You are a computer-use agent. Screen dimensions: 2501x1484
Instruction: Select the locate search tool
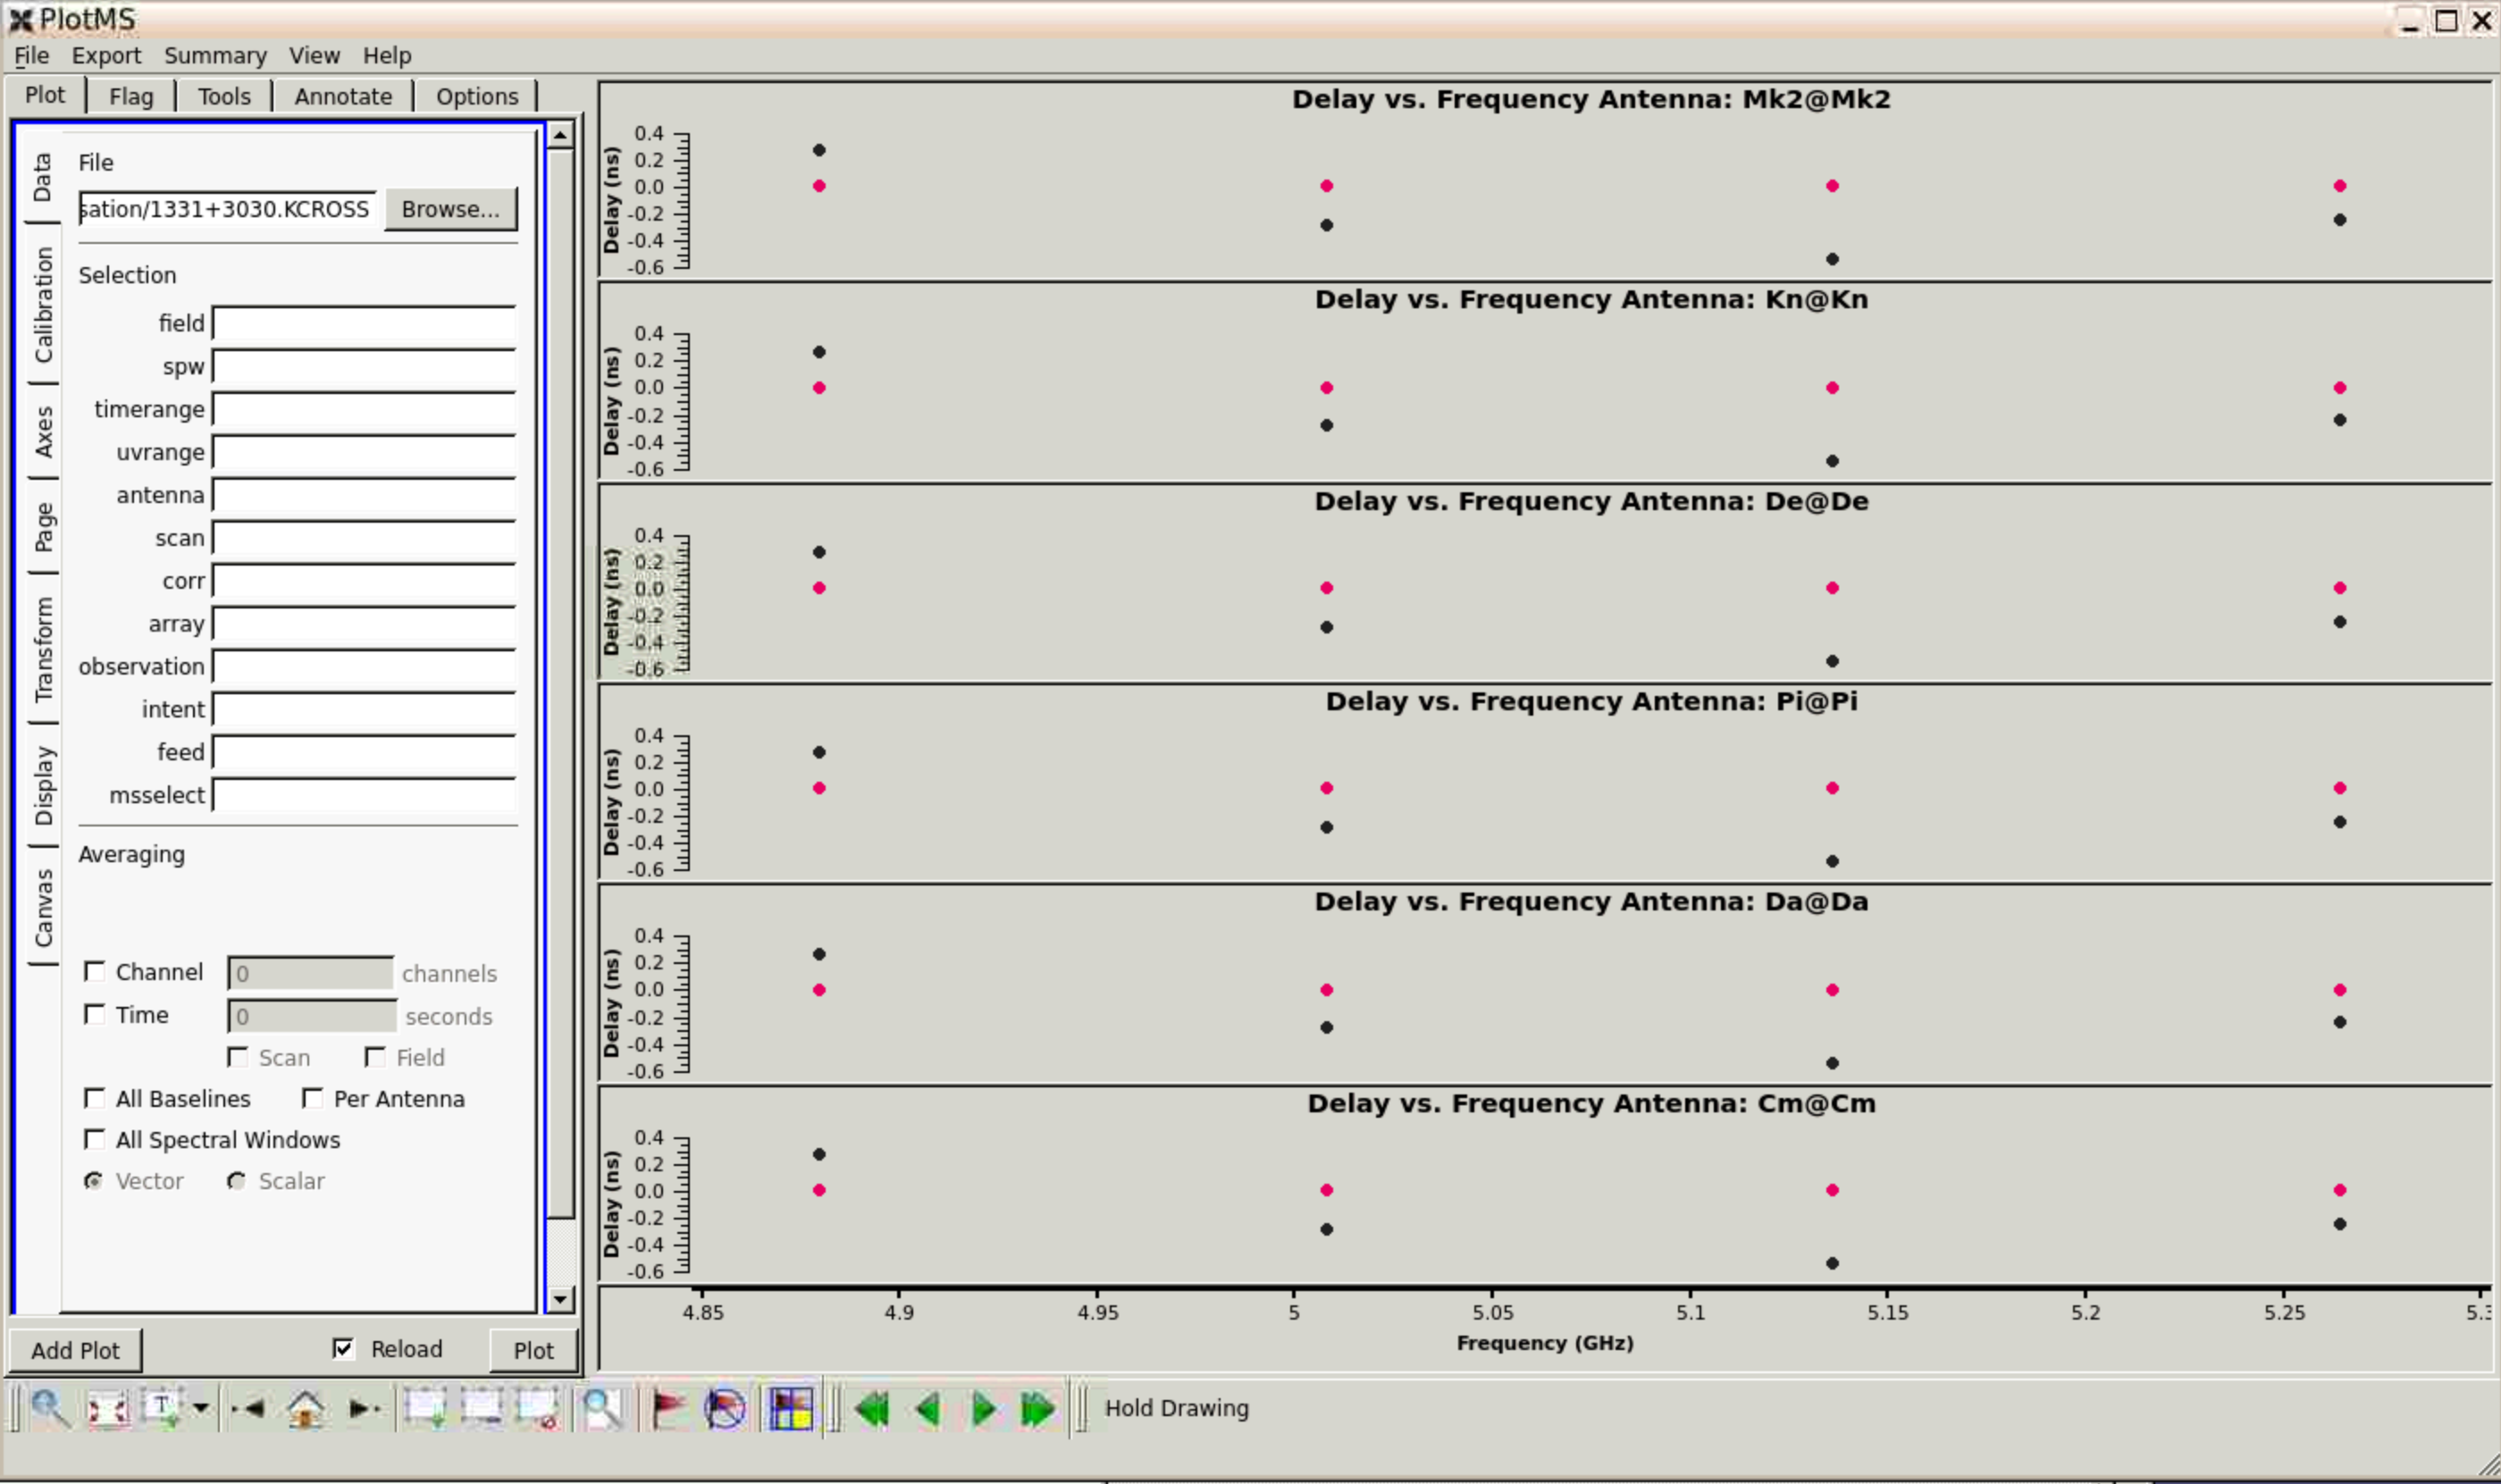[602, 1408]
